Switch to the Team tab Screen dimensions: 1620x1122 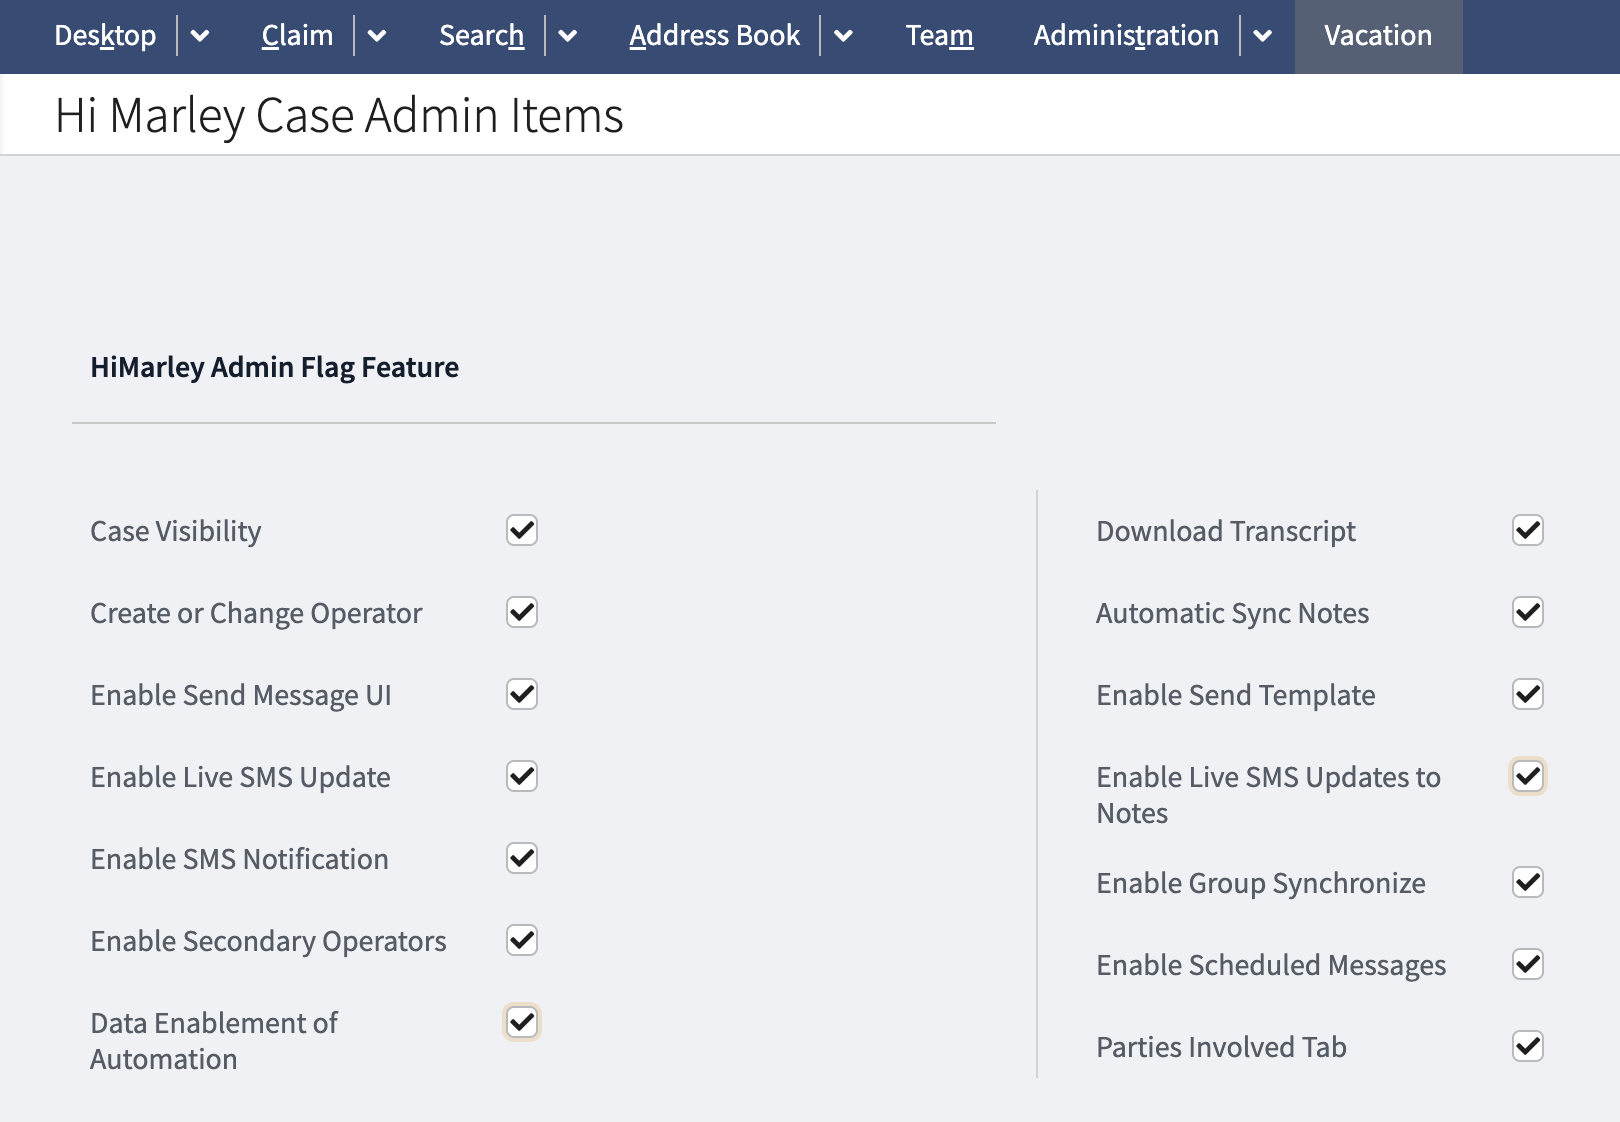939,36
